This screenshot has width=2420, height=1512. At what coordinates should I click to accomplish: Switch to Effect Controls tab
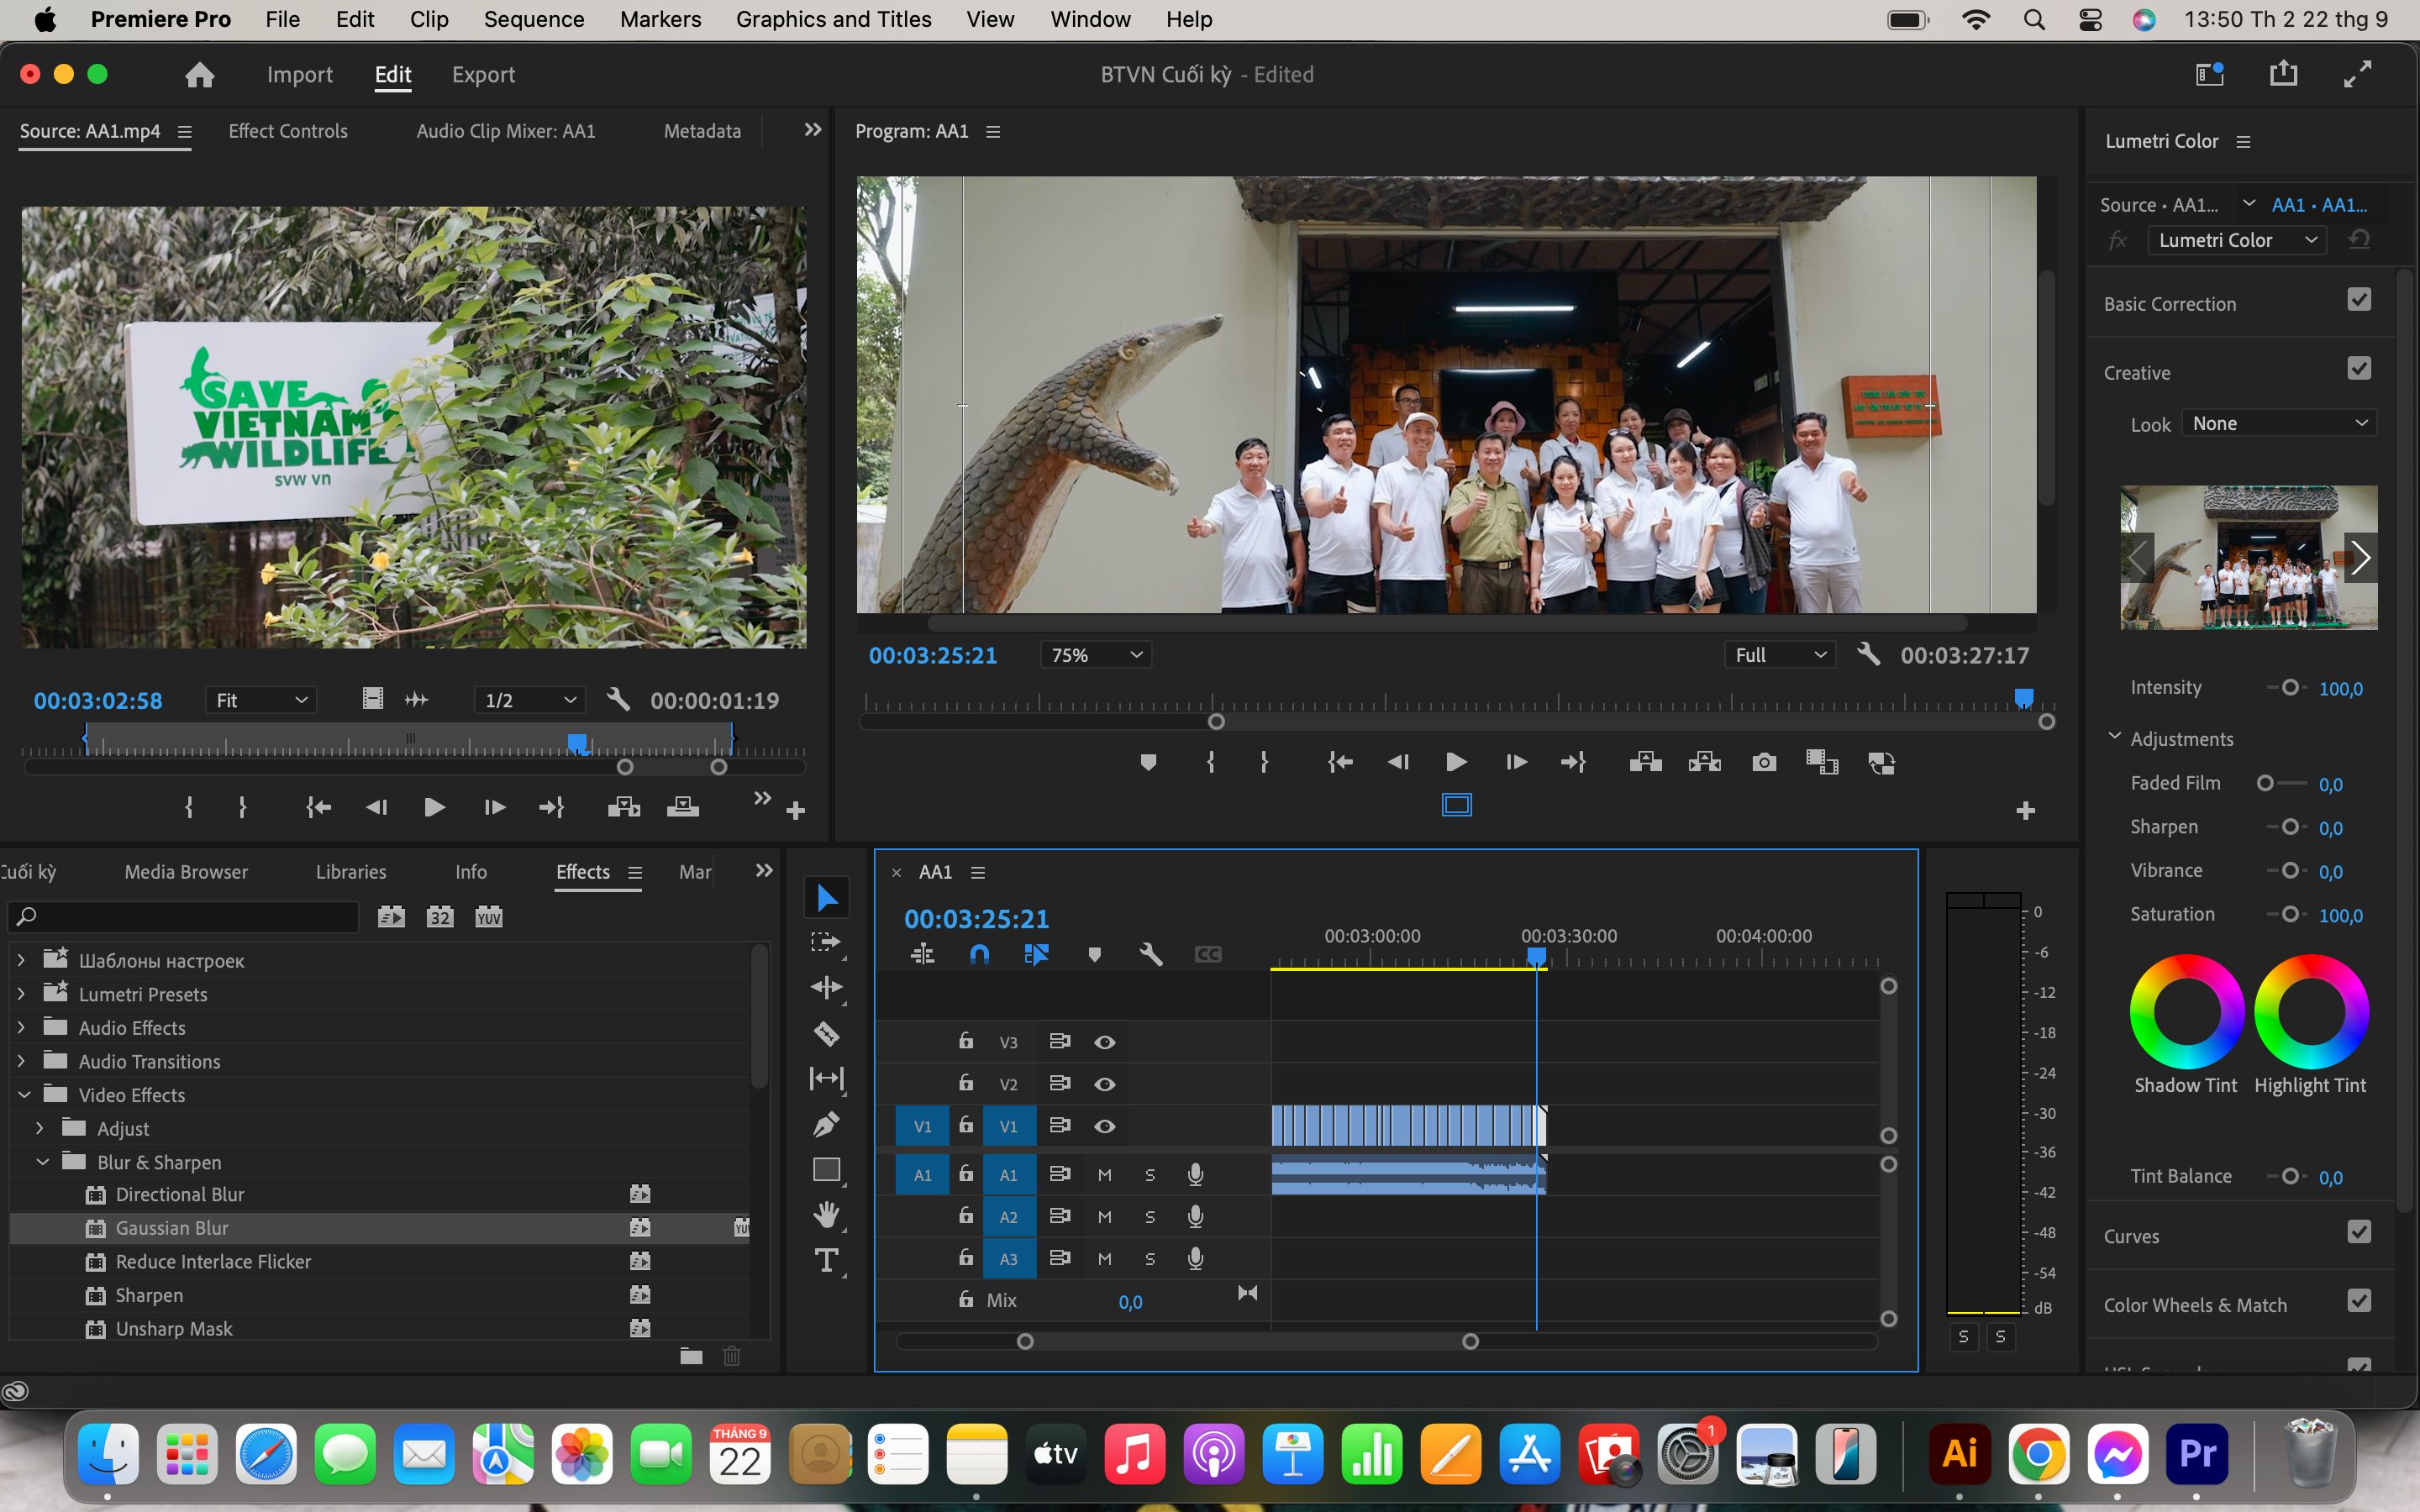(288, 131)
